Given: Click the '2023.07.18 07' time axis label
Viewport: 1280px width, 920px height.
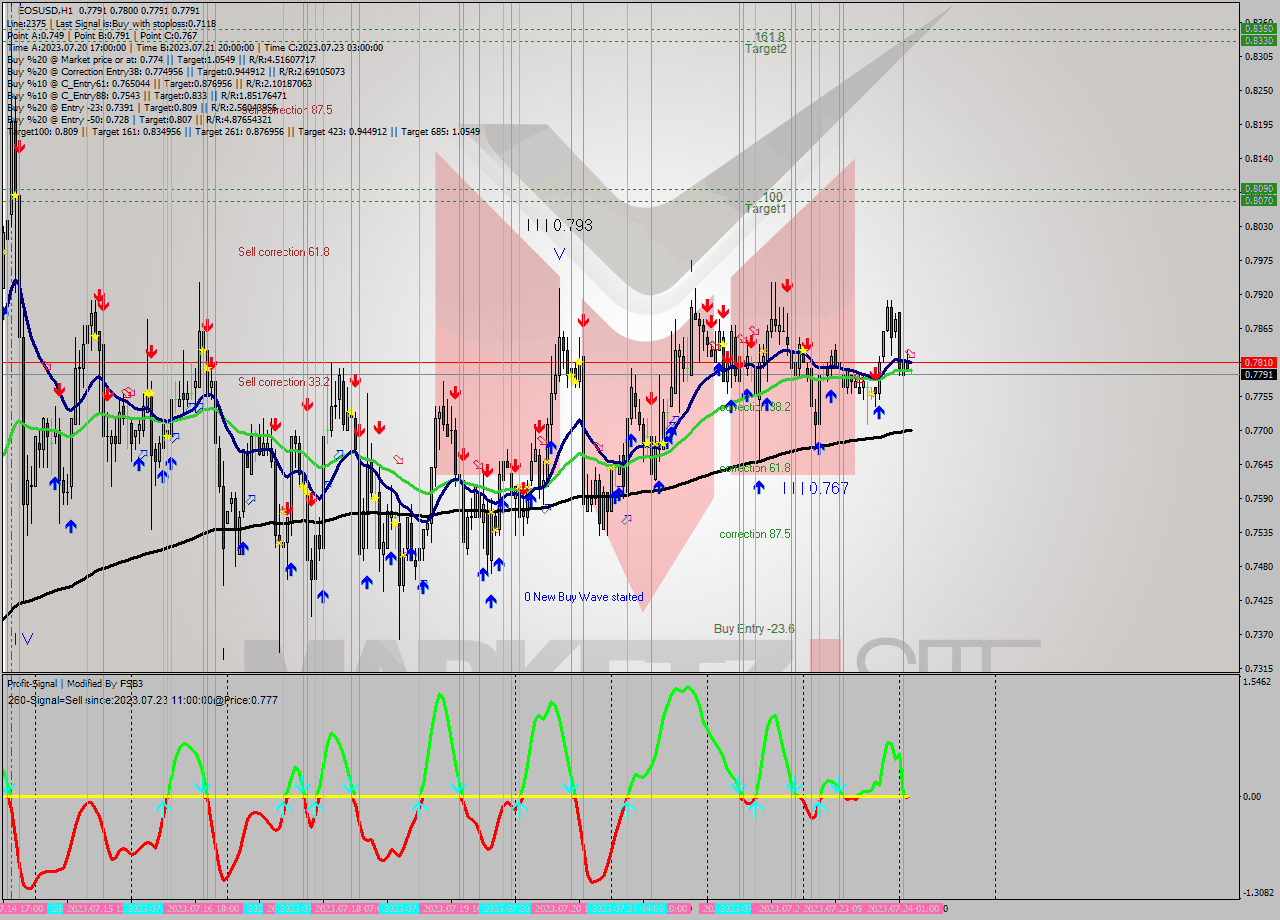Looking at the screenshot, I should click(x=346, y=908).
